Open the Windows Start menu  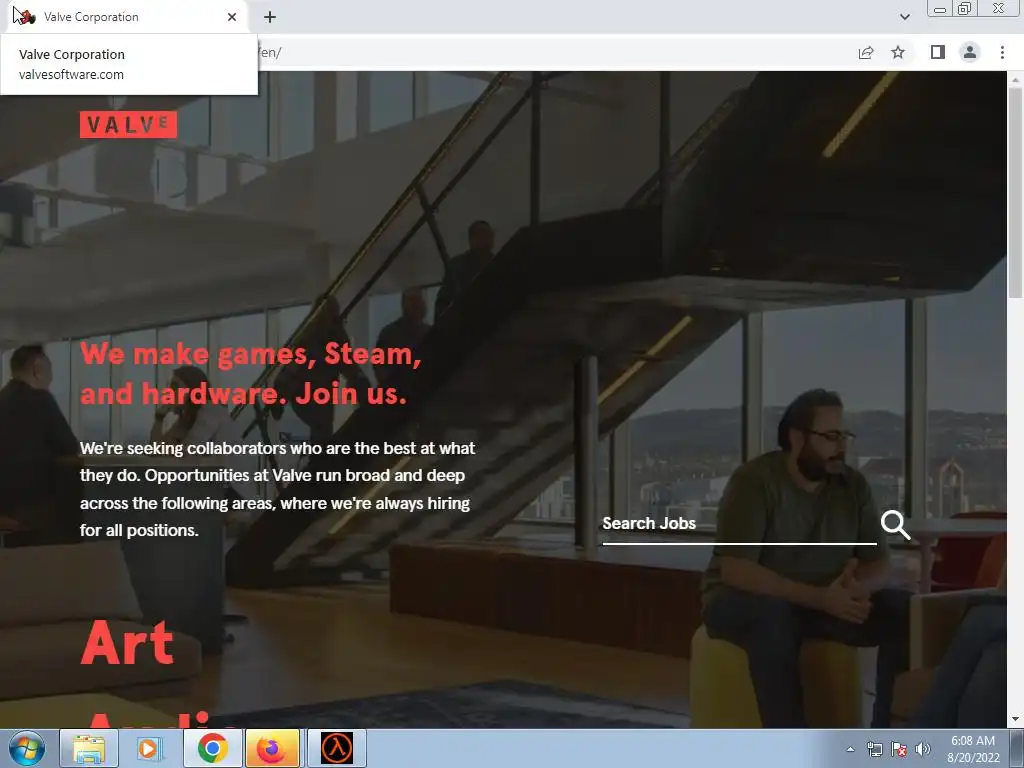[x=27, y=748]
